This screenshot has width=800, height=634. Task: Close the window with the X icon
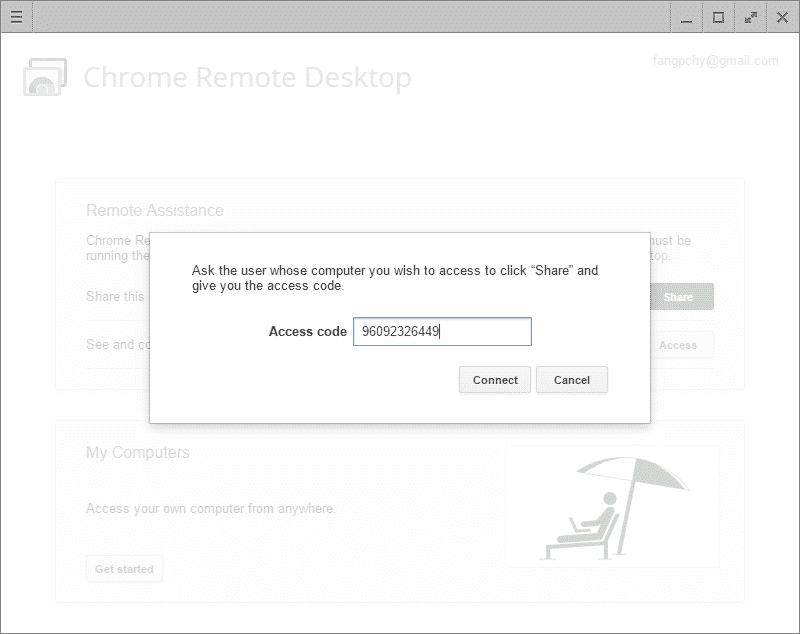pyautogui.click(x=782, y=17)
